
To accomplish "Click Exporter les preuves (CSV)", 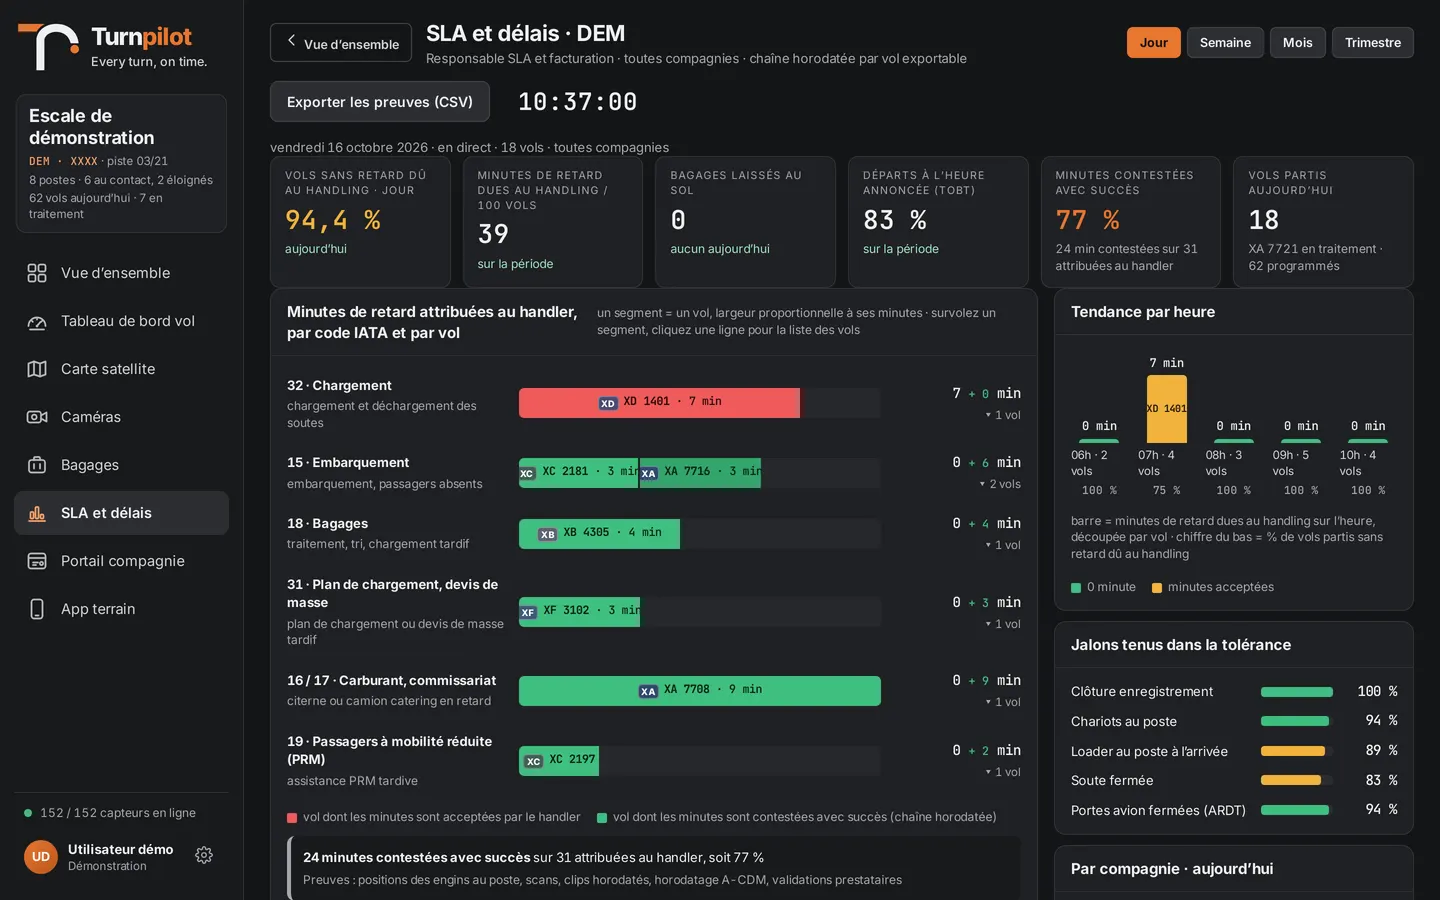I will (380, 102).
